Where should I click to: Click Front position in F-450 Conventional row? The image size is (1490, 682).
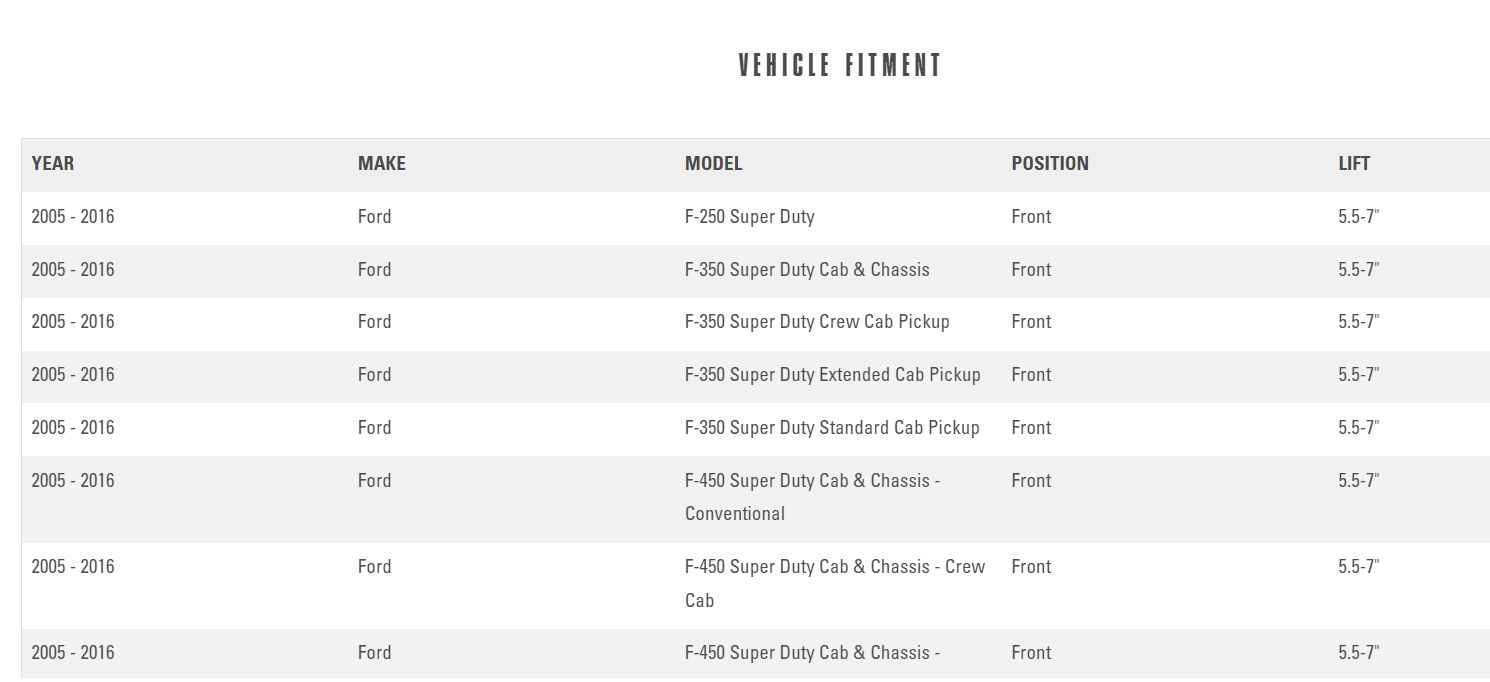click(x=1031, y=481)
